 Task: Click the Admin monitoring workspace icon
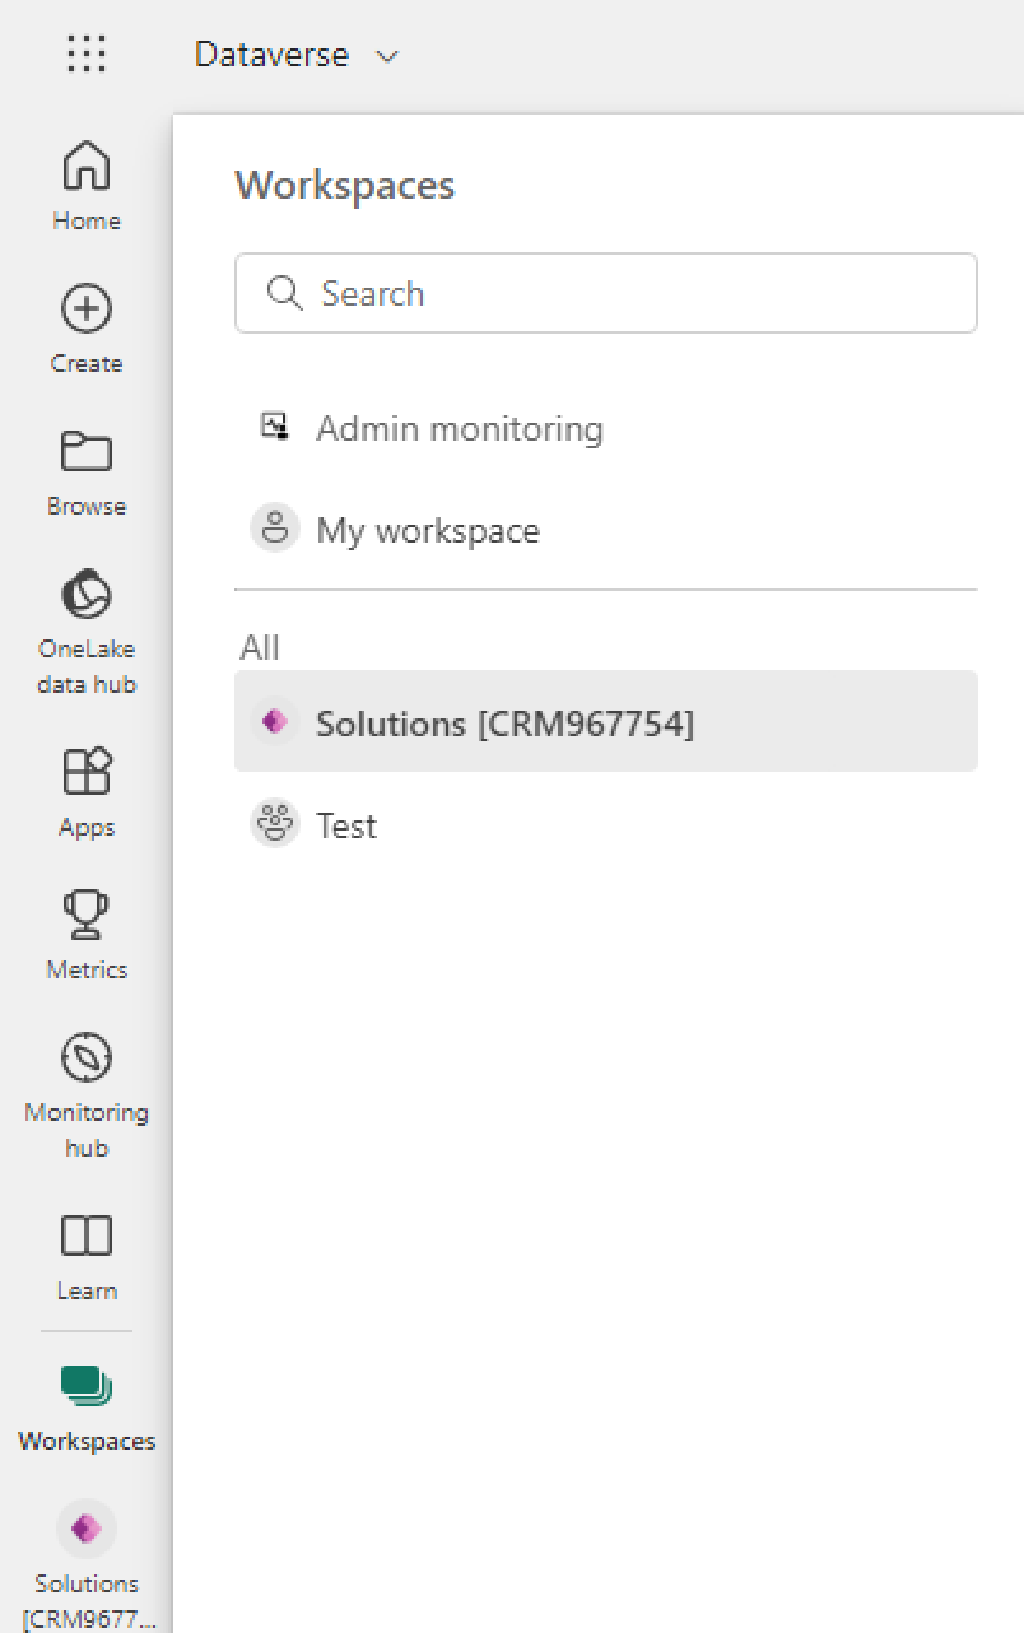pyautogui.click(x=273, y=426)
